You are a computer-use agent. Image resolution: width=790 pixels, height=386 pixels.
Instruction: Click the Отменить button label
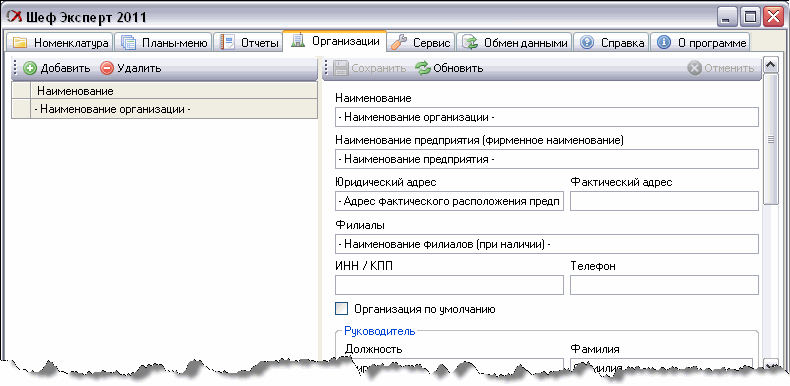(x=729, y=69)
